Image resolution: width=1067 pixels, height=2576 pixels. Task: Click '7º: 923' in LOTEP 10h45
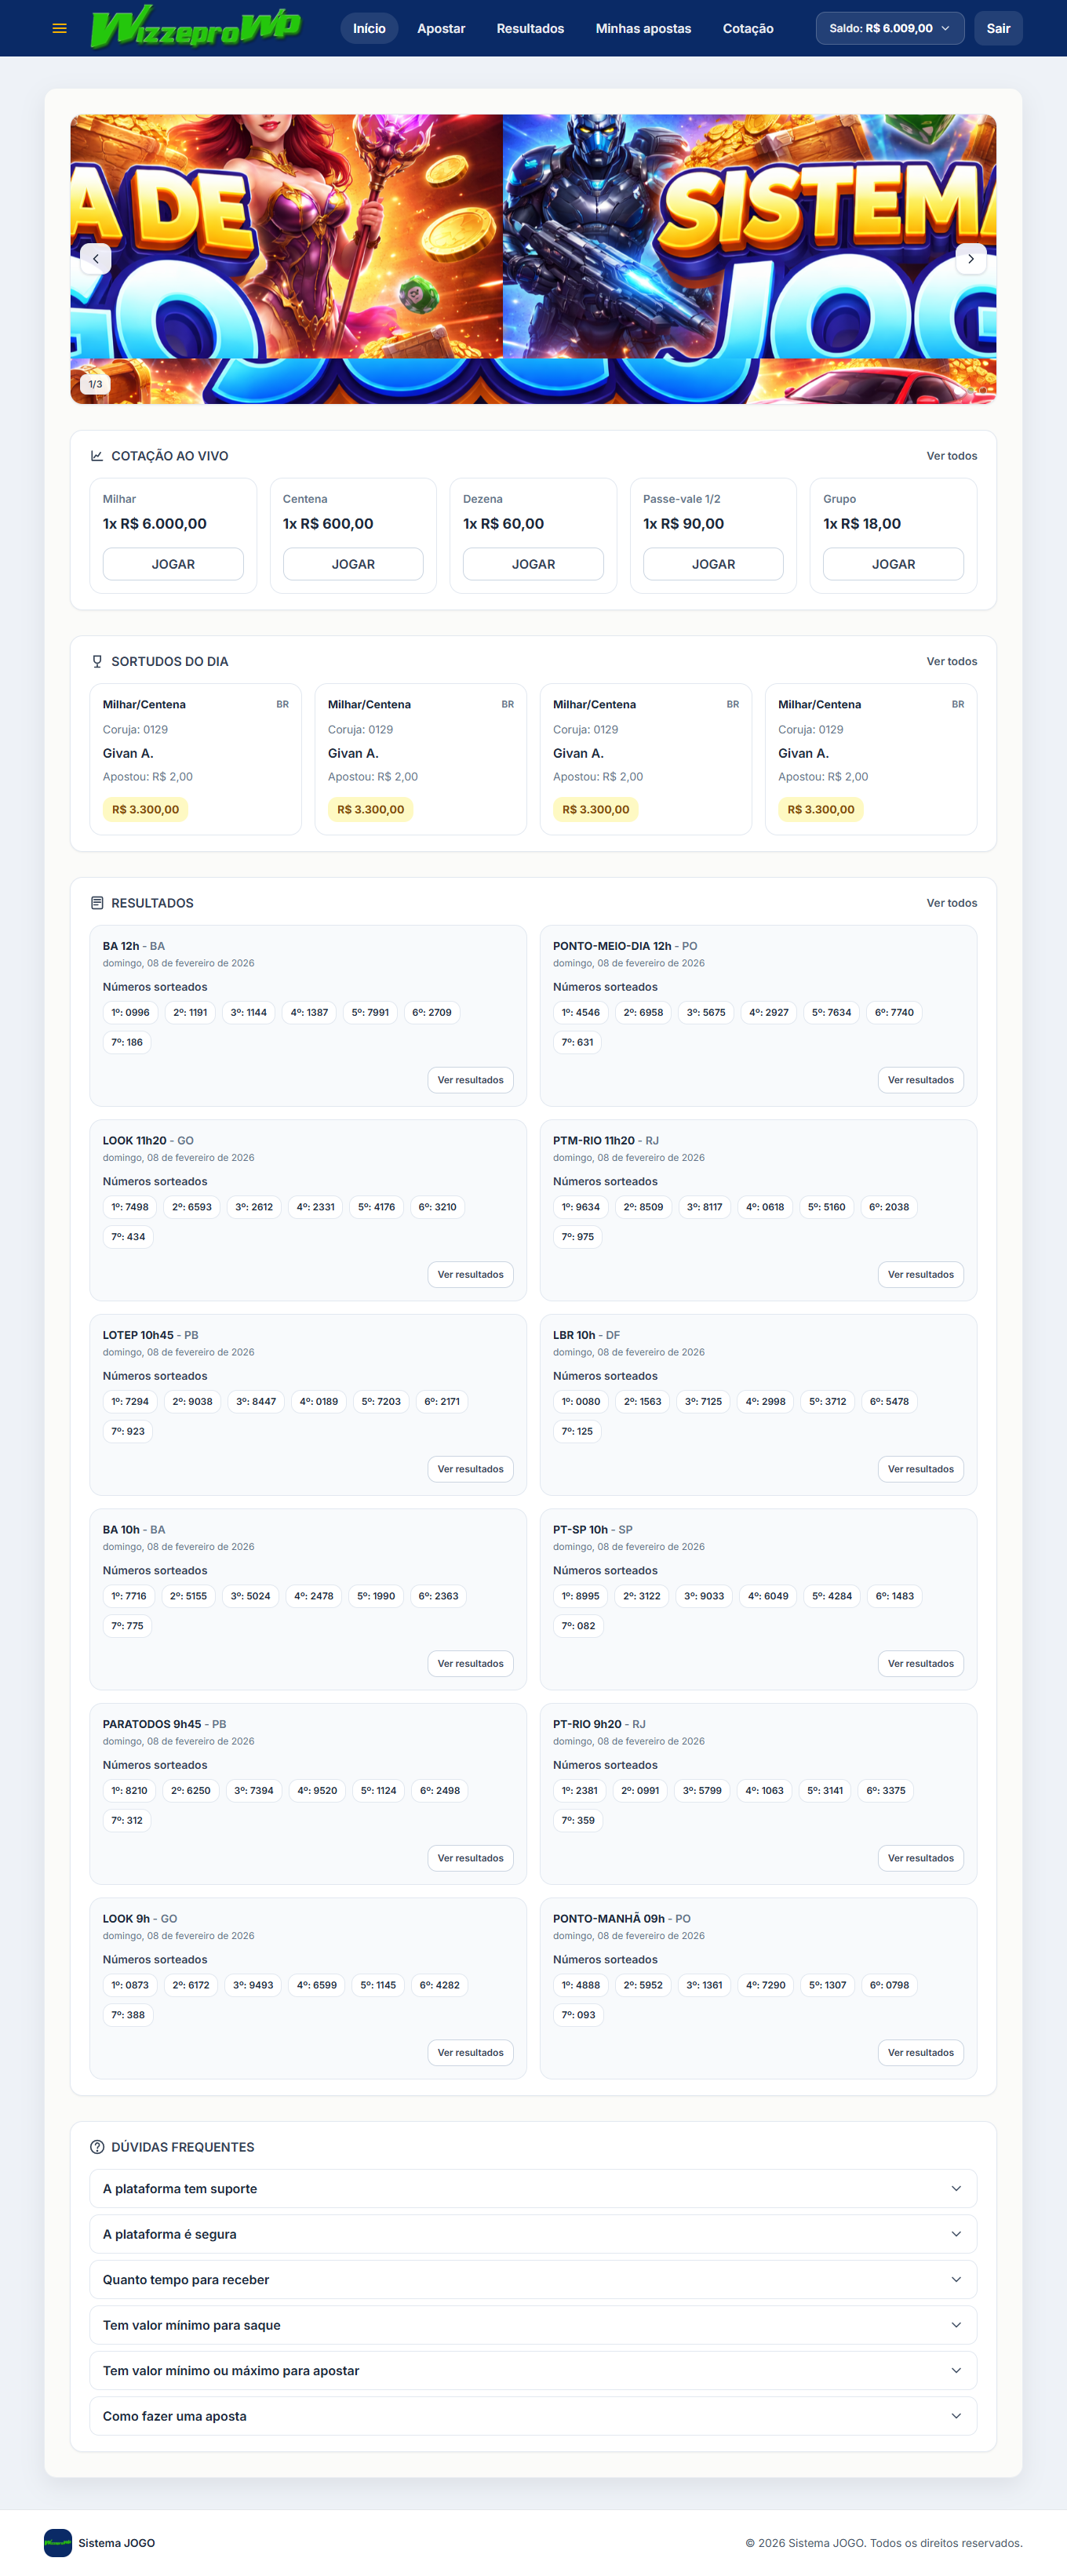coord(128,1432)
